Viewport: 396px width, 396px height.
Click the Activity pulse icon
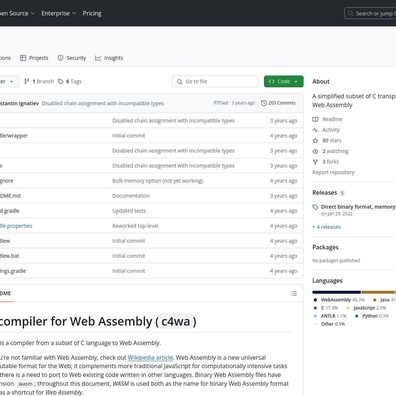pyautogui.click(x=315, y=130)
